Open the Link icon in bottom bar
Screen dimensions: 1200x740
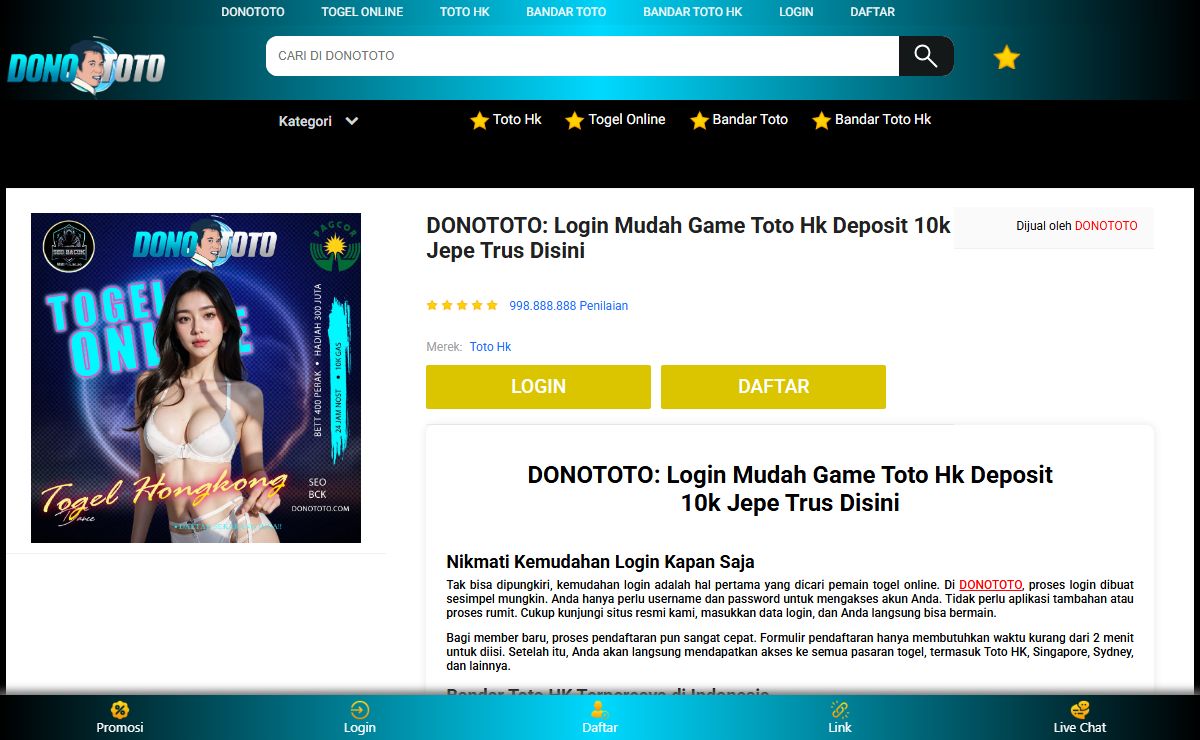840,710
